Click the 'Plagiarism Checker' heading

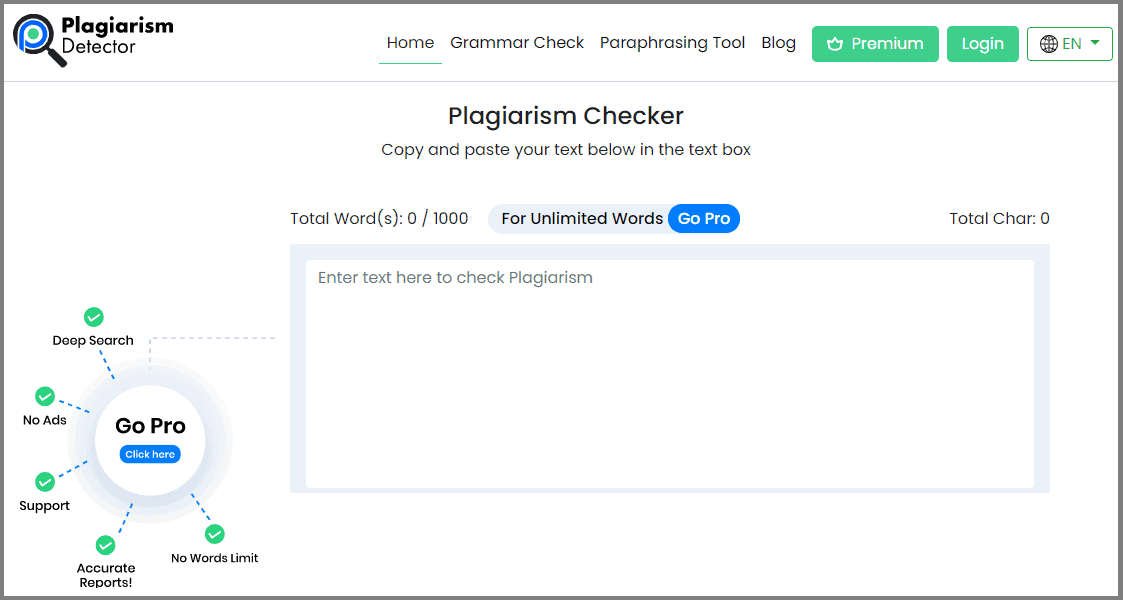(x=566, y=116)
